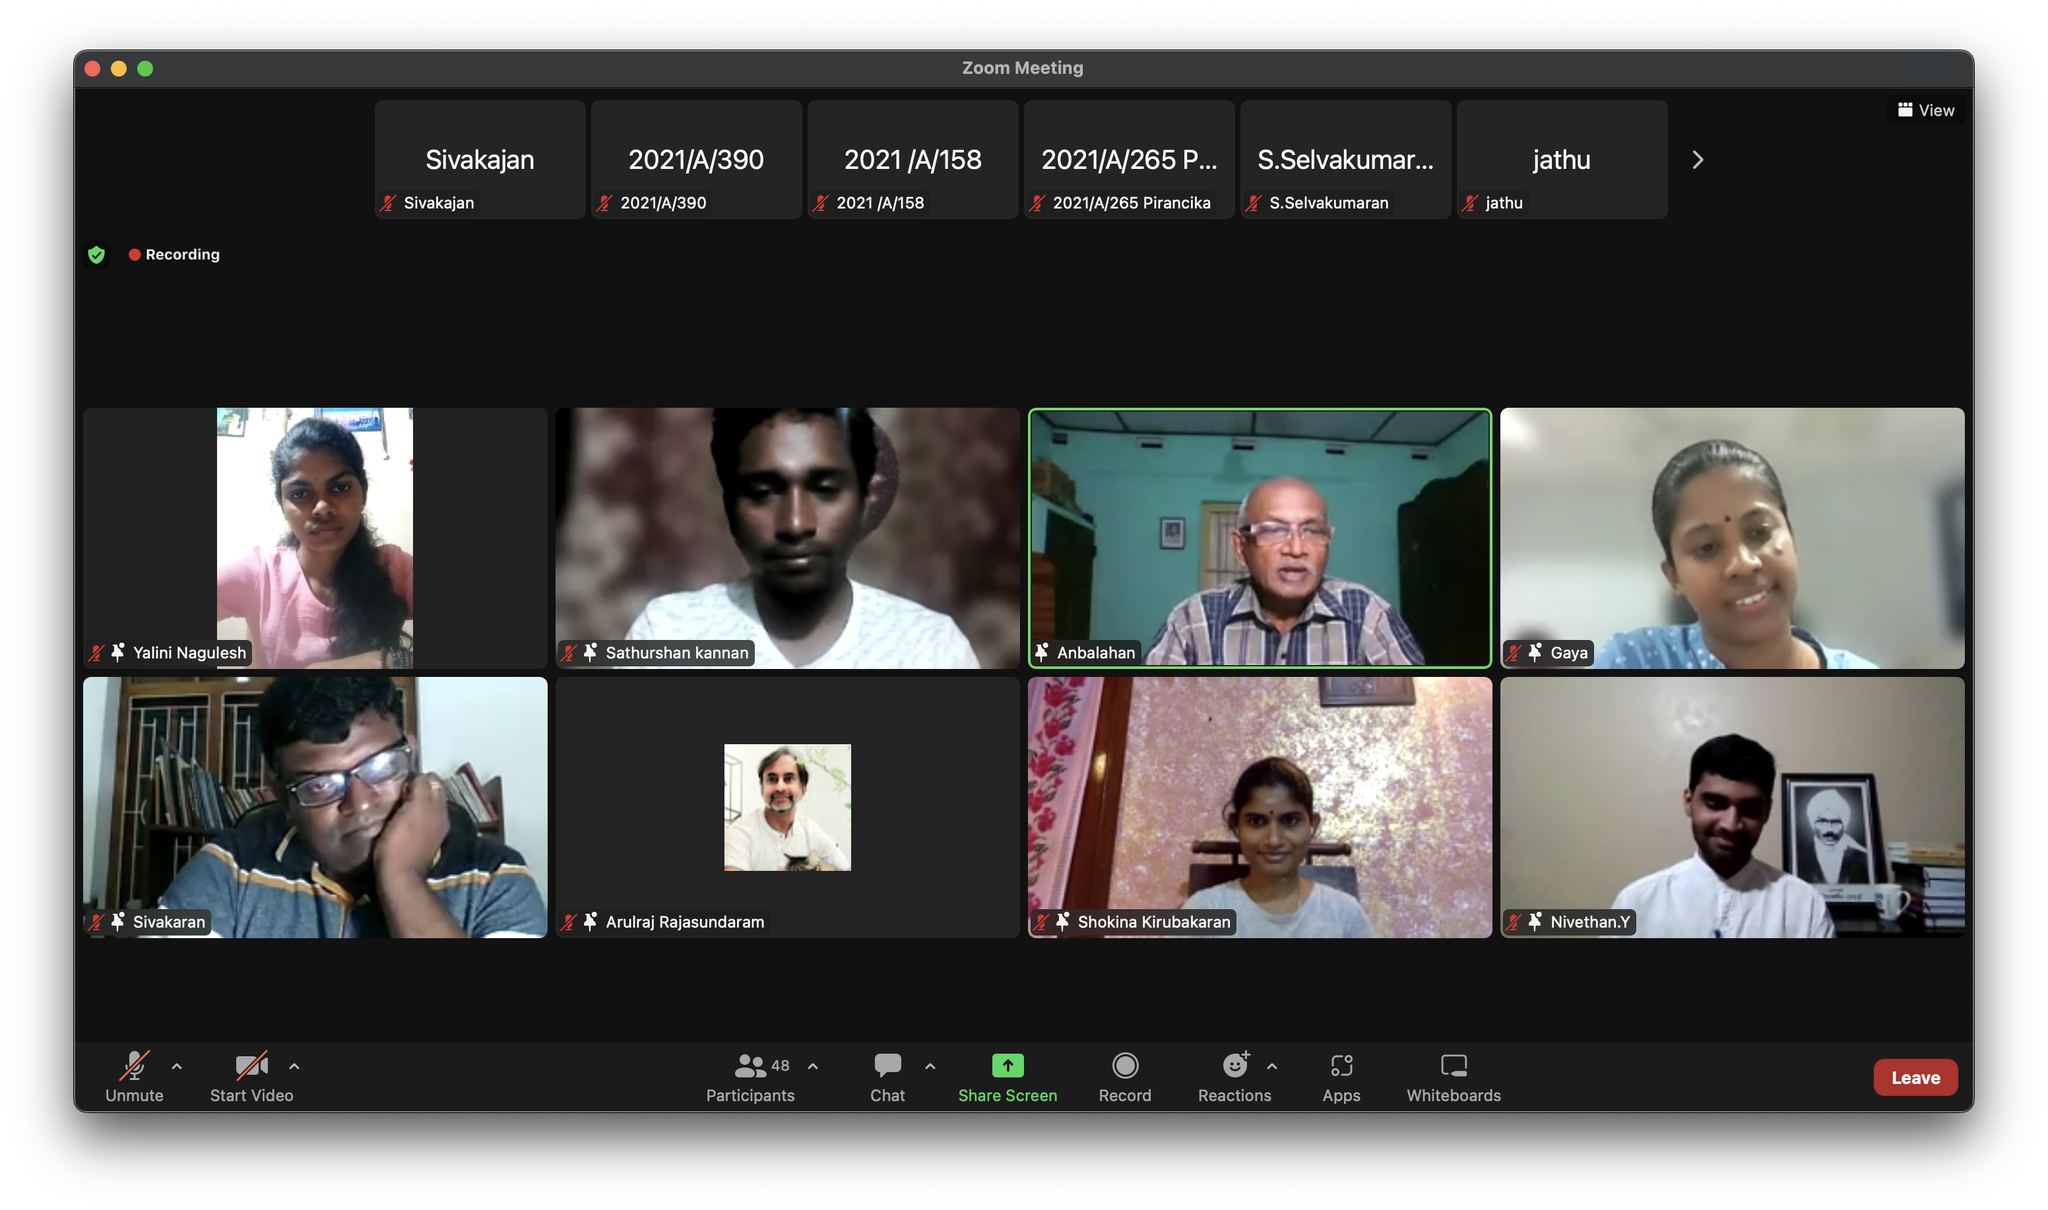The height and width of the screenshot is (1210, 2048).
Task: Open the Reactions smiley icon
Action: pyautogui.click(x=1235, y=1065)
